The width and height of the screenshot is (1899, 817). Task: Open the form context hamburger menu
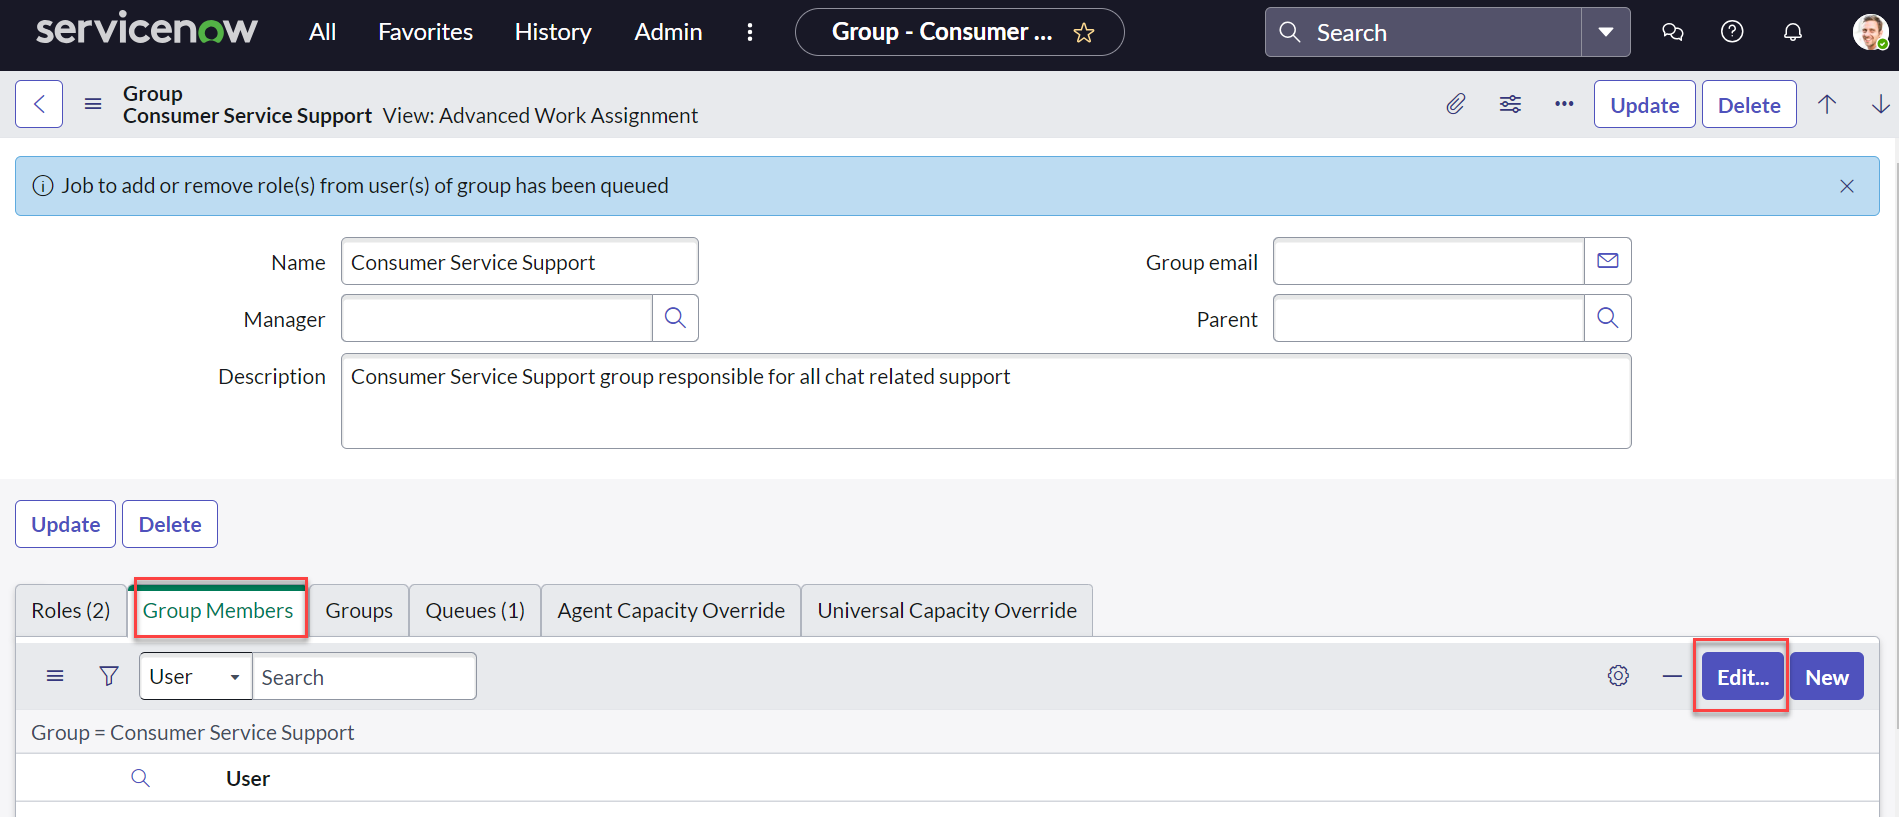[93, 104]
